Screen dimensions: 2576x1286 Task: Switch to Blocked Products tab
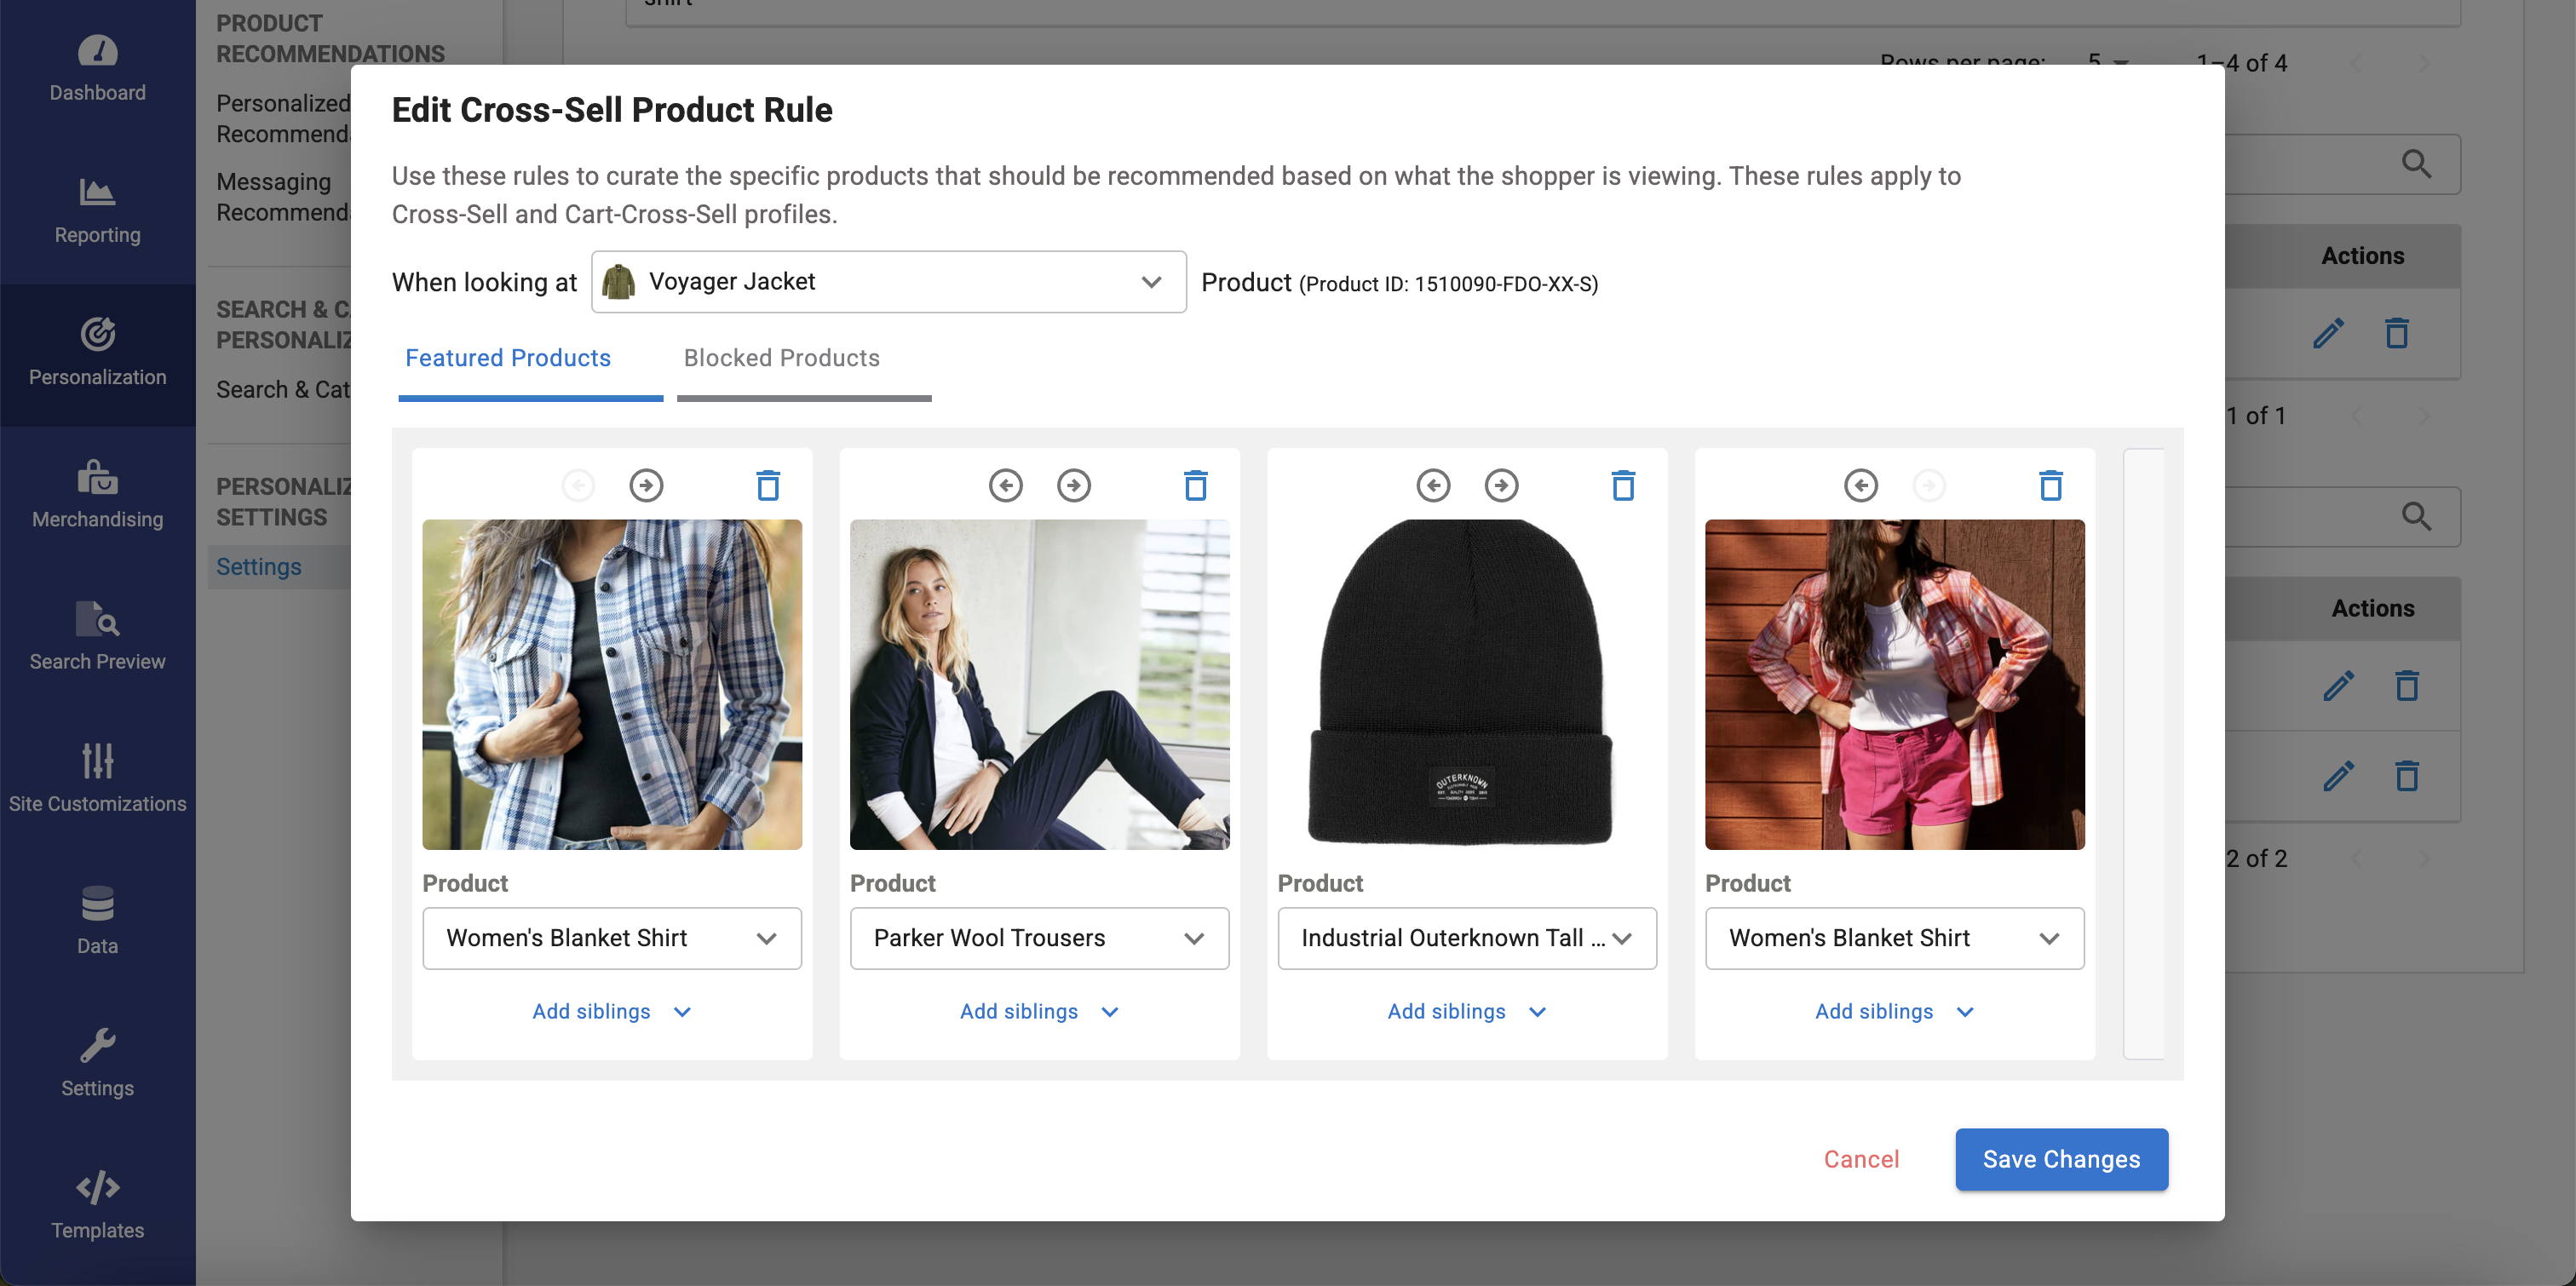tap(804, 360)
